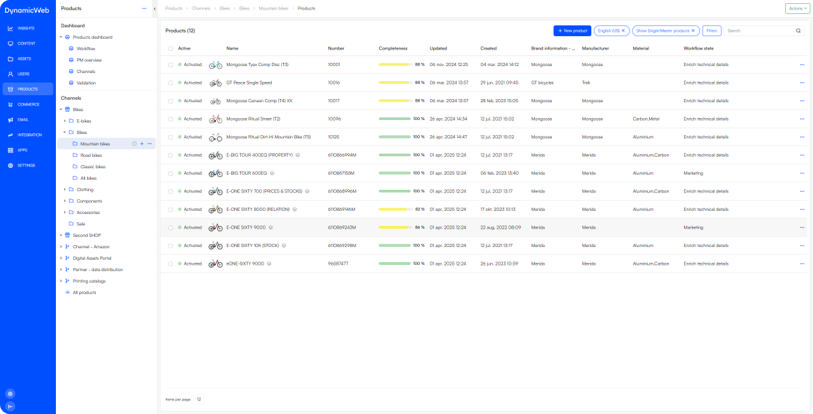
Task: Open the row menu for Mongoose Tyax Comp Disc
Action: pos(801,65)
